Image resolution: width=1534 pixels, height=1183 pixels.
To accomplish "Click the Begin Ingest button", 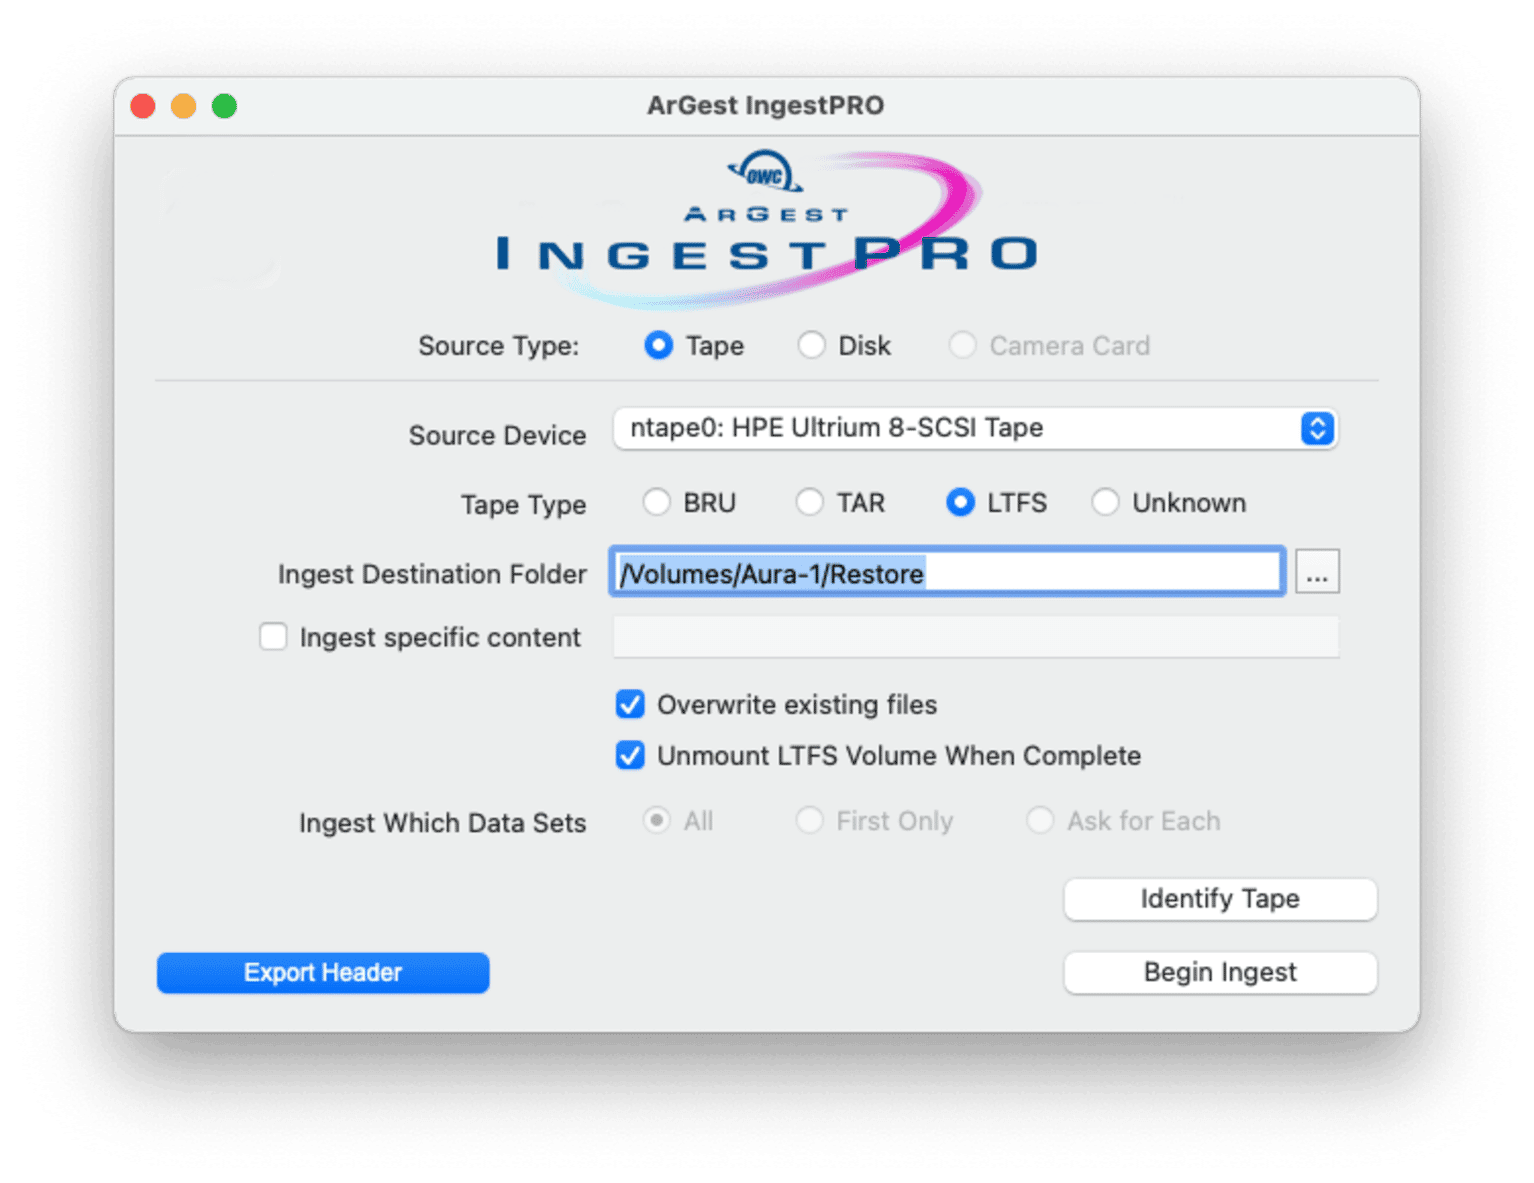I will pos(1220,973).
